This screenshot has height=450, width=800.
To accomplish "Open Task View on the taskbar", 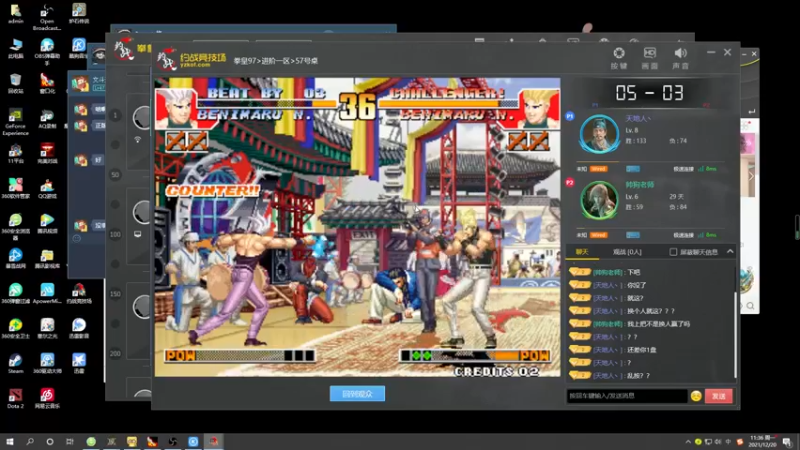I will tap(70, 441).
